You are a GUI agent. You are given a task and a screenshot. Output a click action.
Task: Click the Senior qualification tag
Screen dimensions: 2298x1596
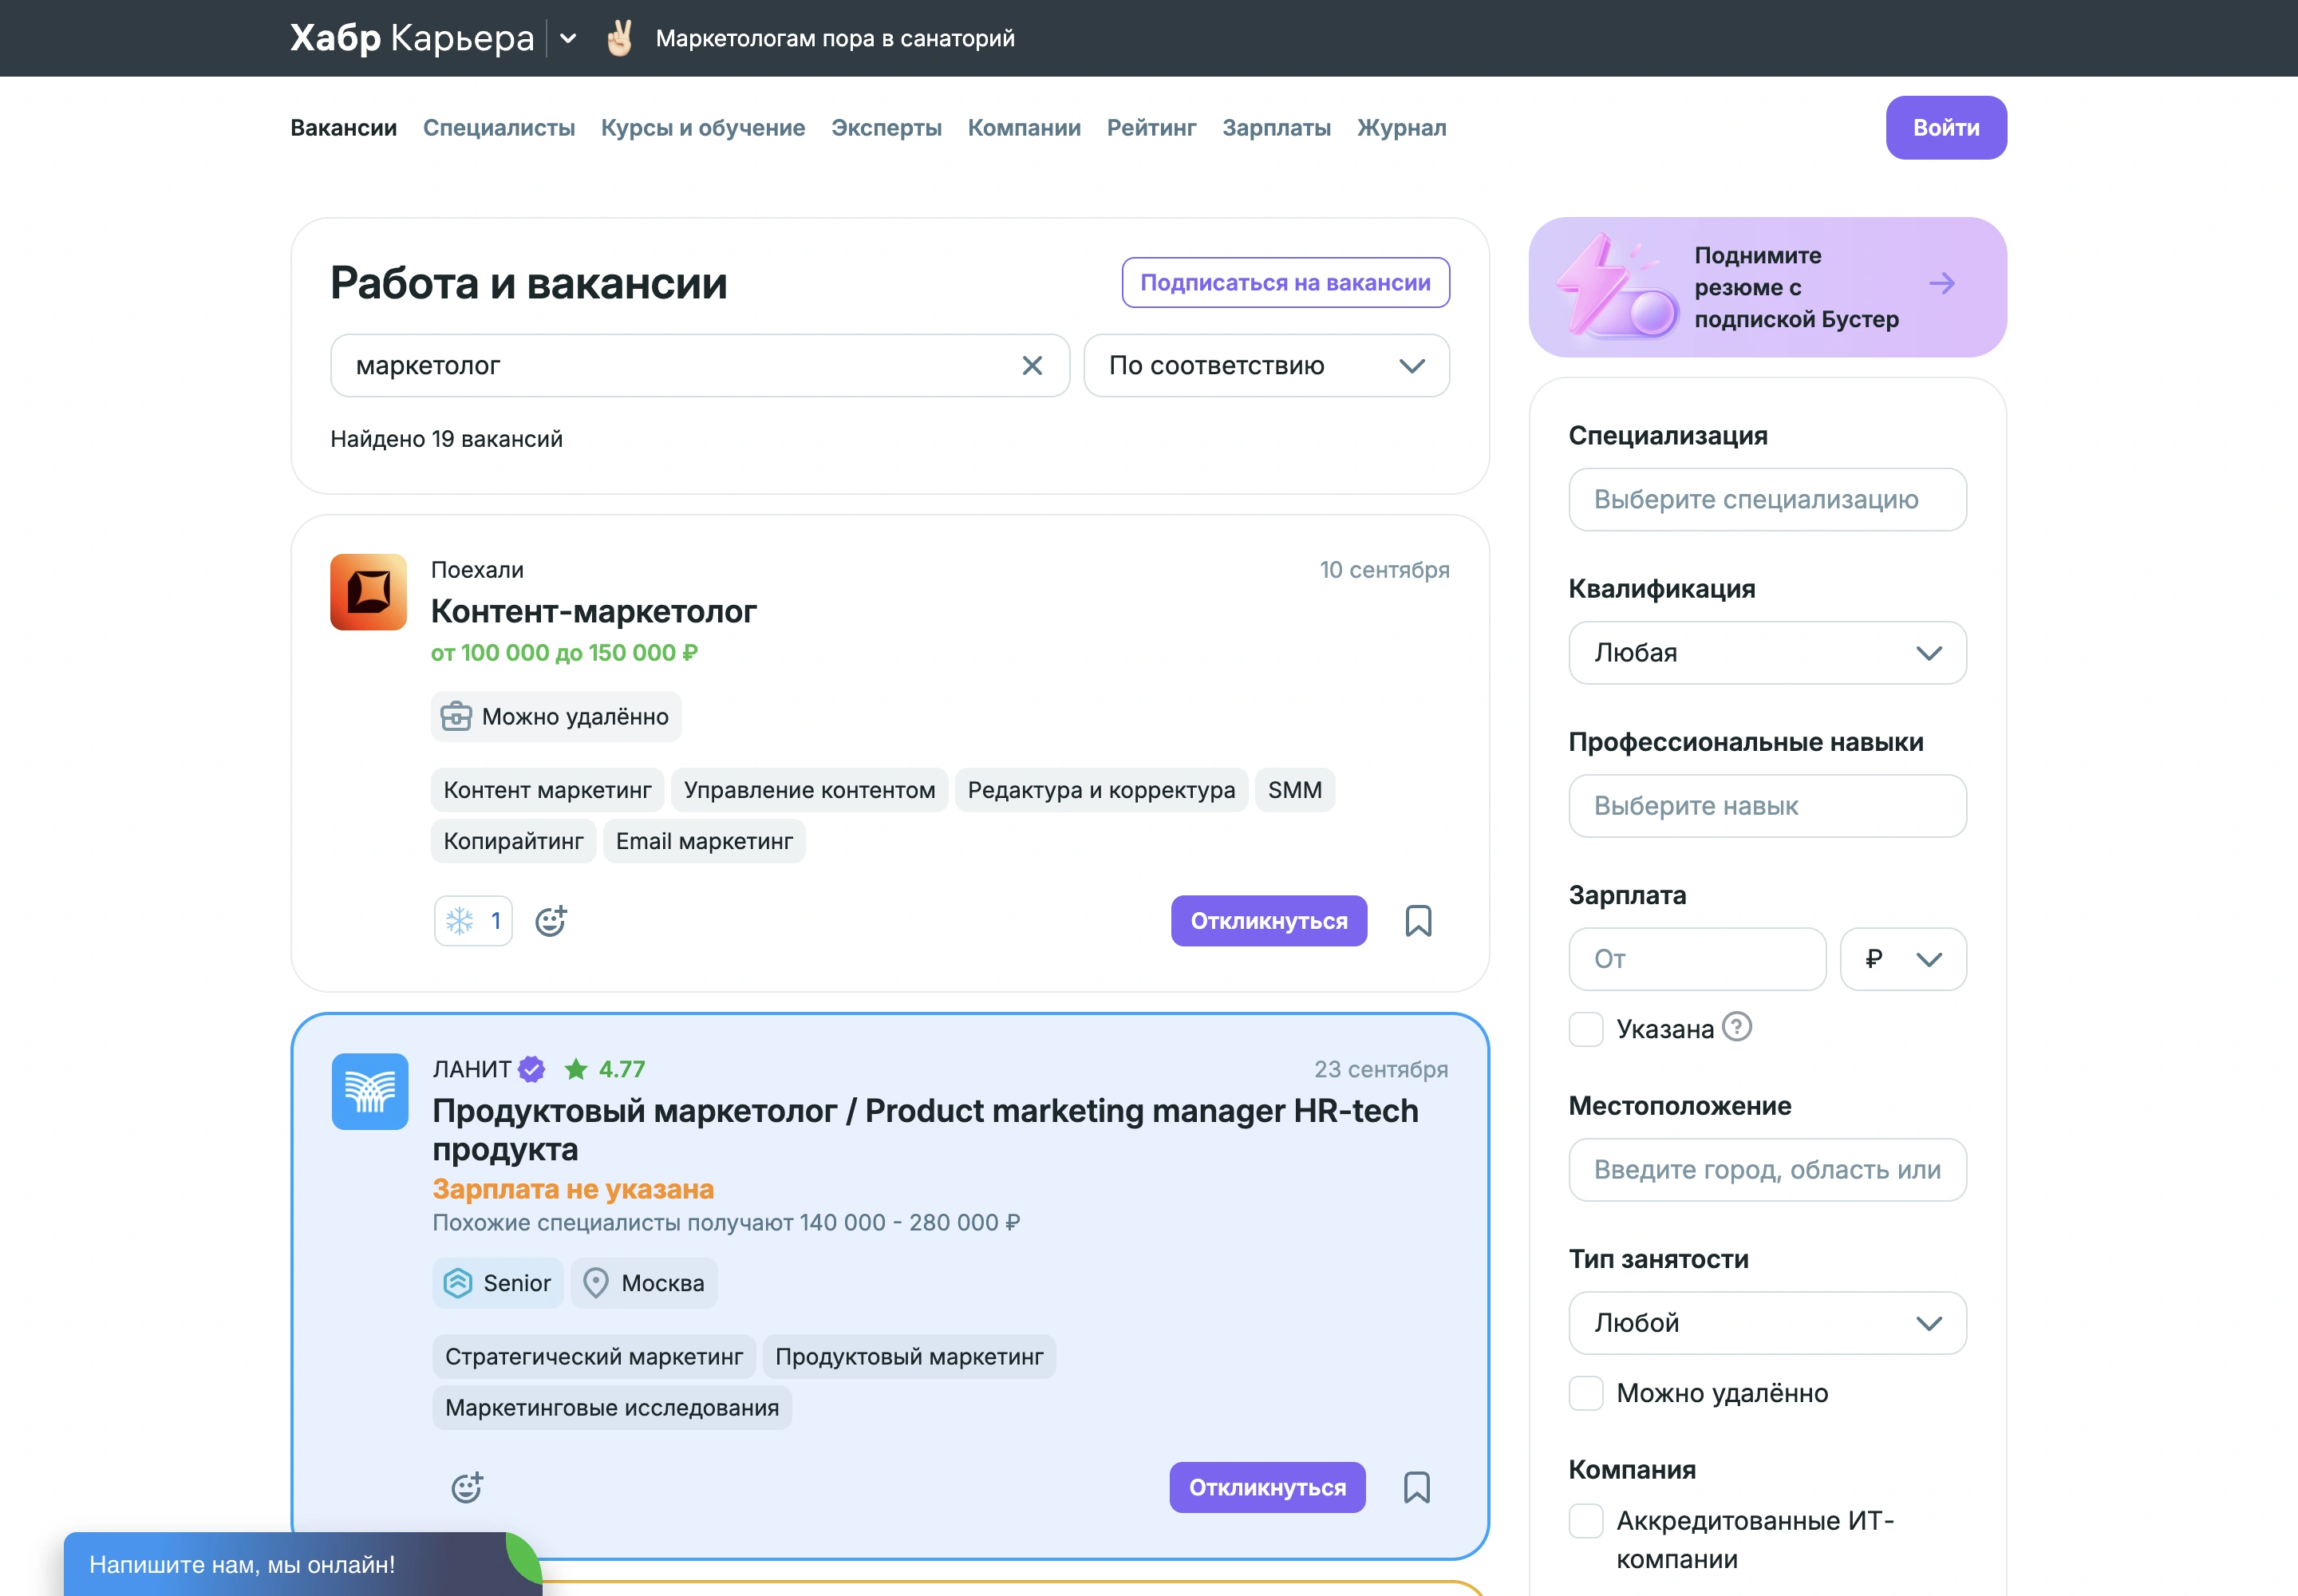(x=498, y=1283)
